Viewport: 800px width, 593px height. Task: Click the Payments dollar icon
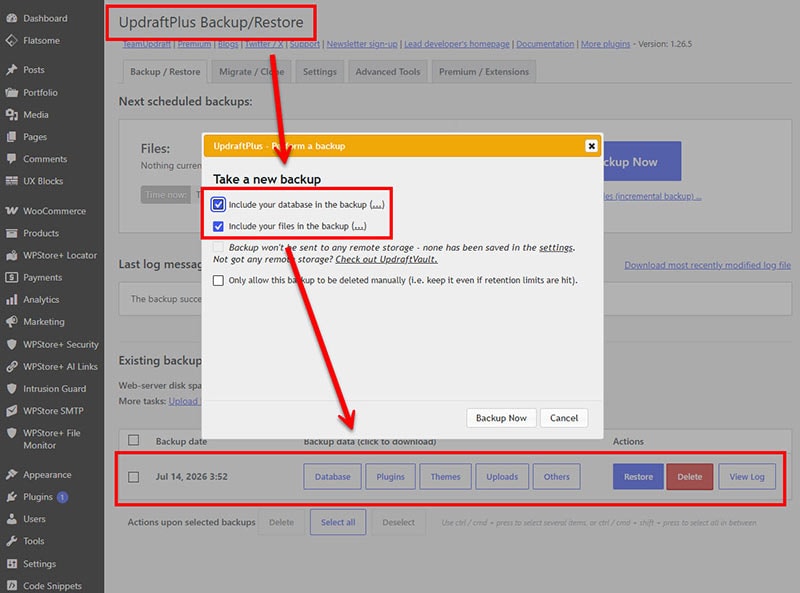[12, 278]
